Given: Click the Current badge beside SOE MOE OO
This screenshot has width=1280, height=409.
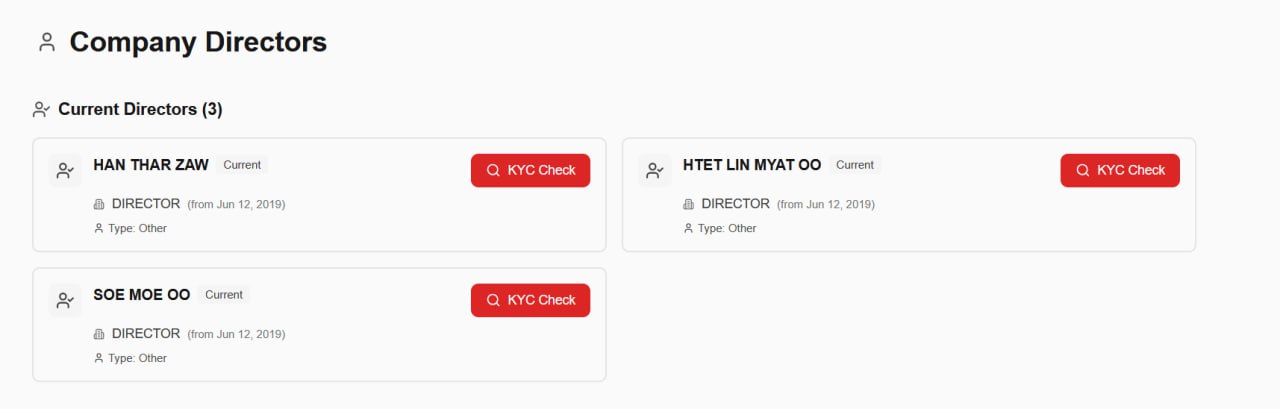Looking at the screenshot, I should (x=224, y=295).
